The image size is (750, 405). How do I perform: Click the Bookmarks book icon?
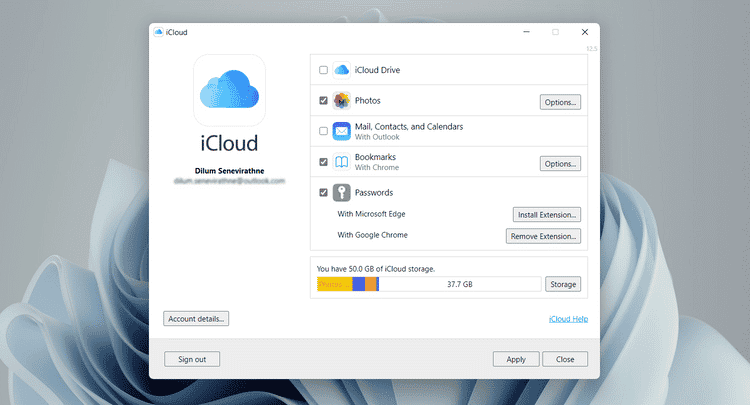tap(342, 162)
